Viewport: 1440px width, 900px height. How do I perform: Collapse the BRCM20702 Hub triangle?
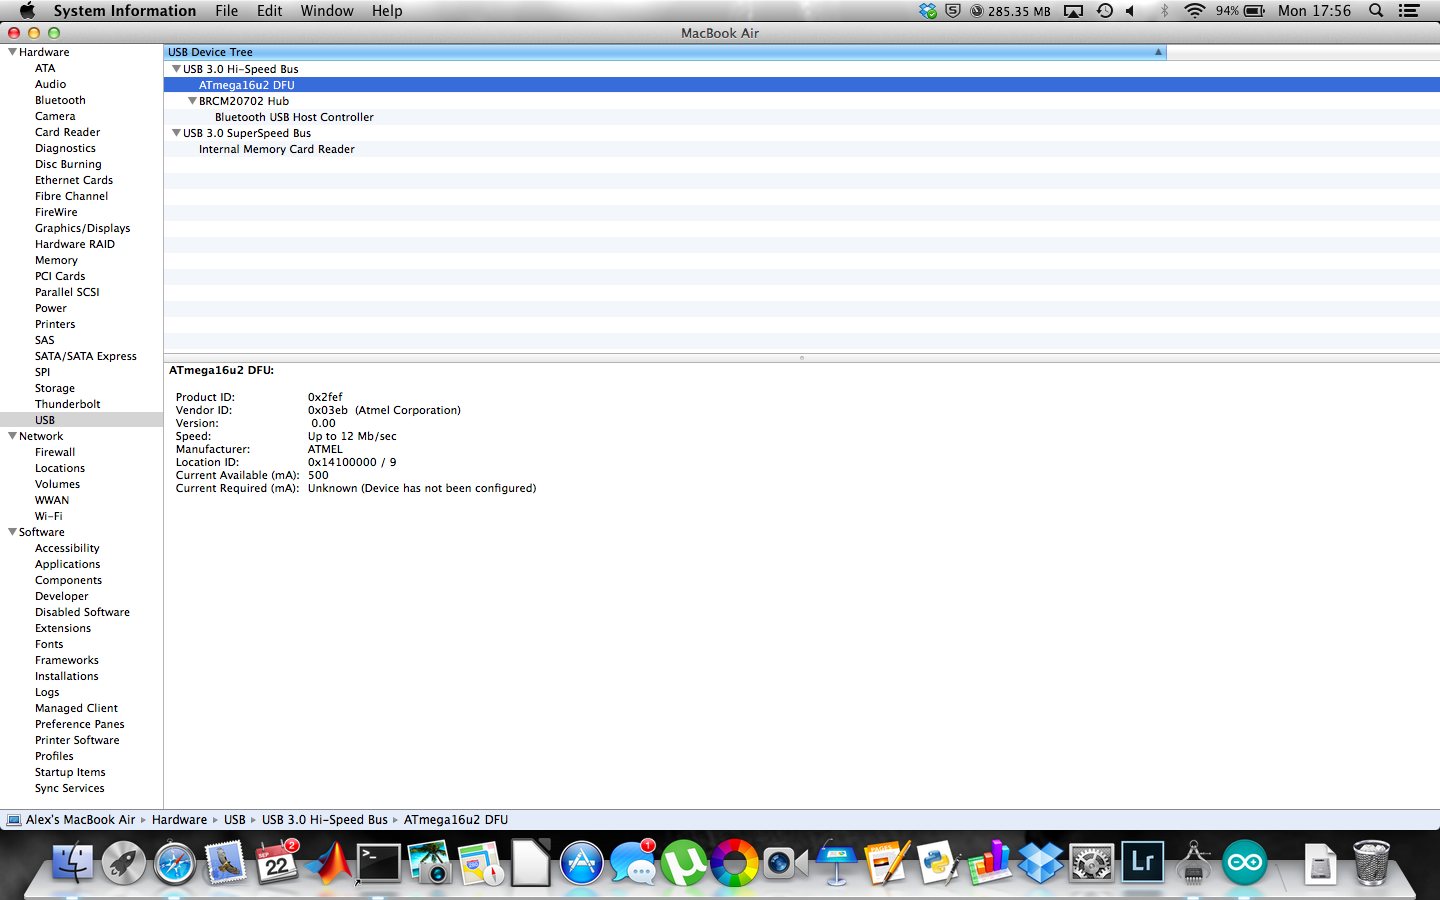(x=192, y=101)
